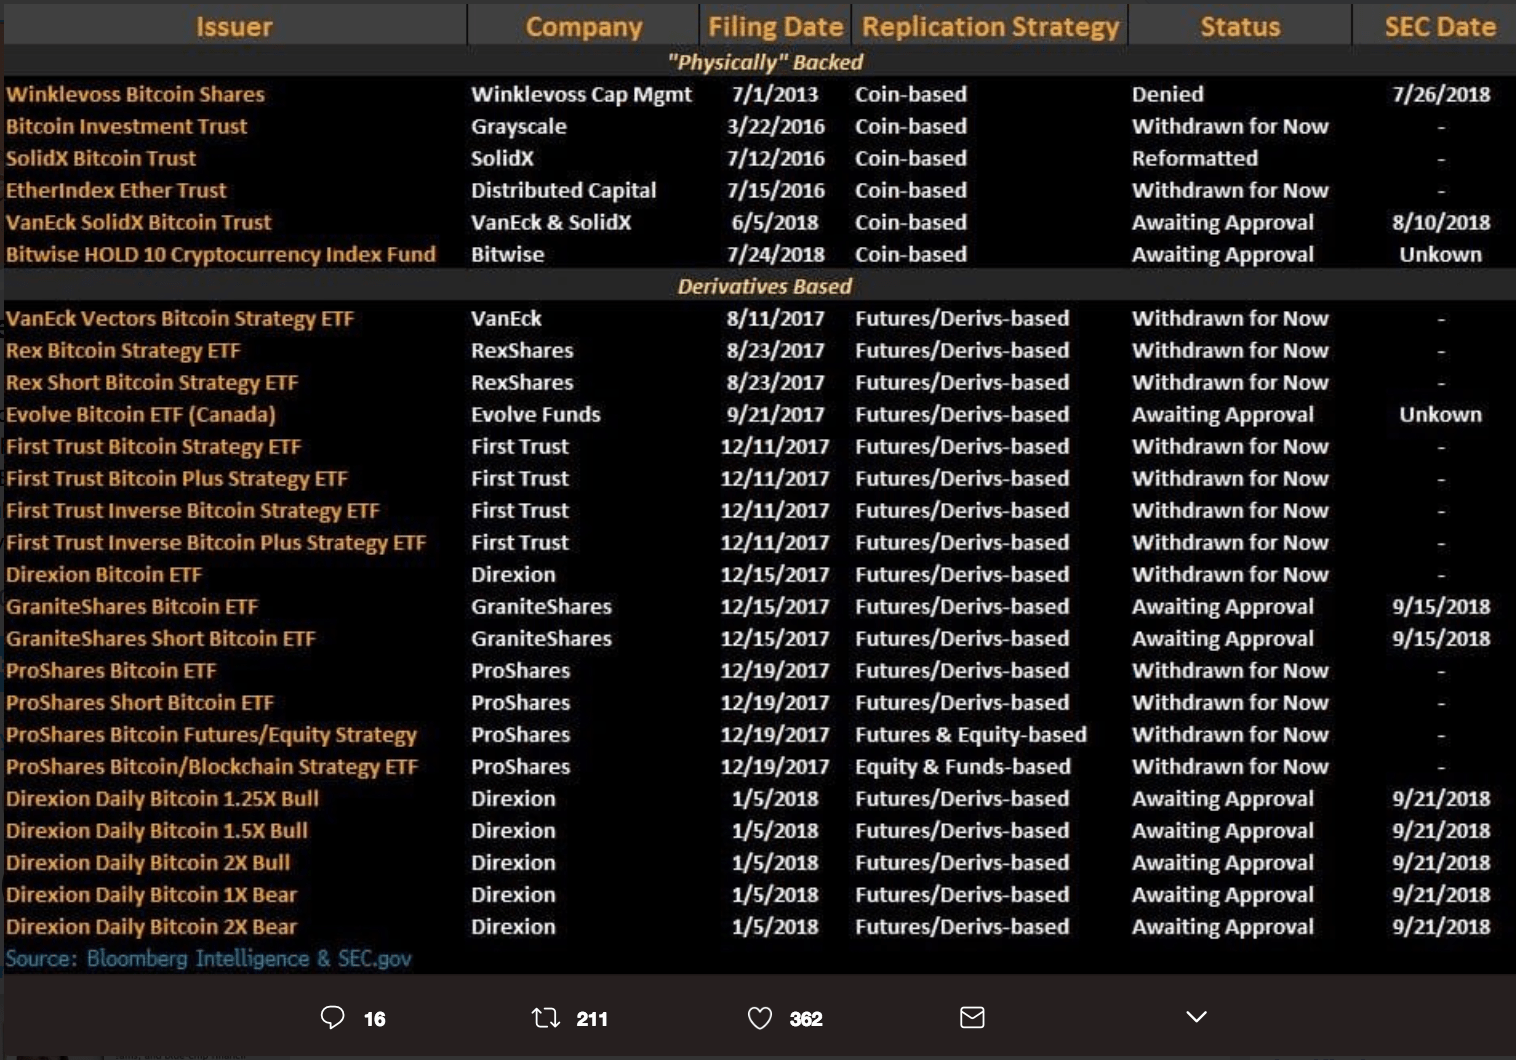Click First Trust Inverse Bitcoin Plus Strategy ETF
This screenshot has height=1060, width=1516.
click(216, 542)
